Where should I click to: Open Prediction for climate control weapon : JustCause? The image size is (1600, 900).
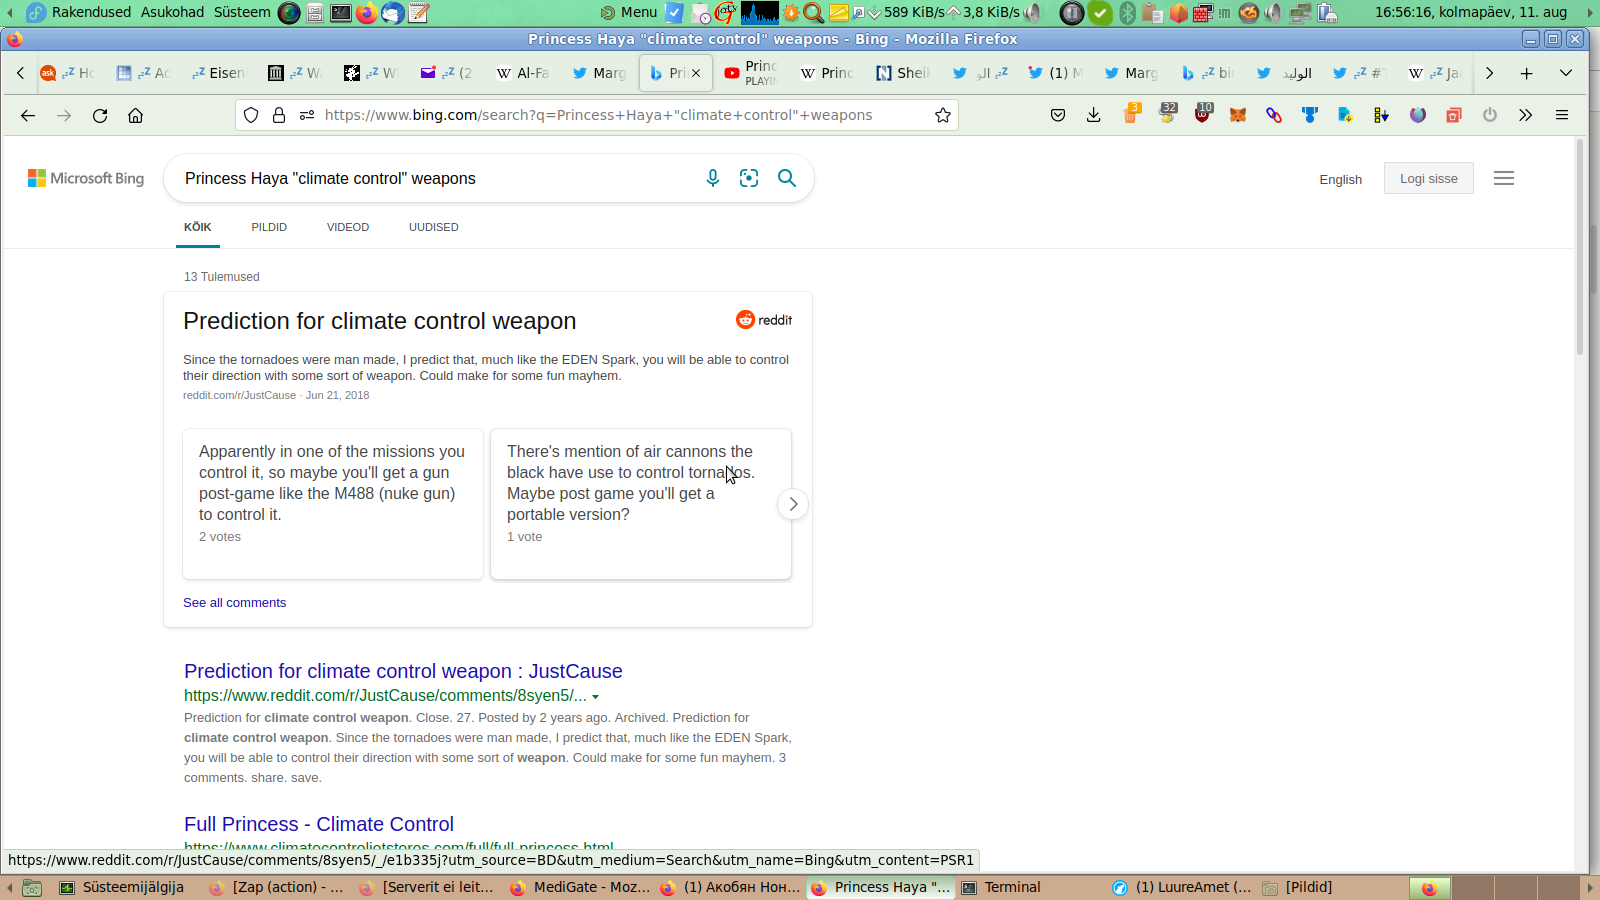click(403, 671)
